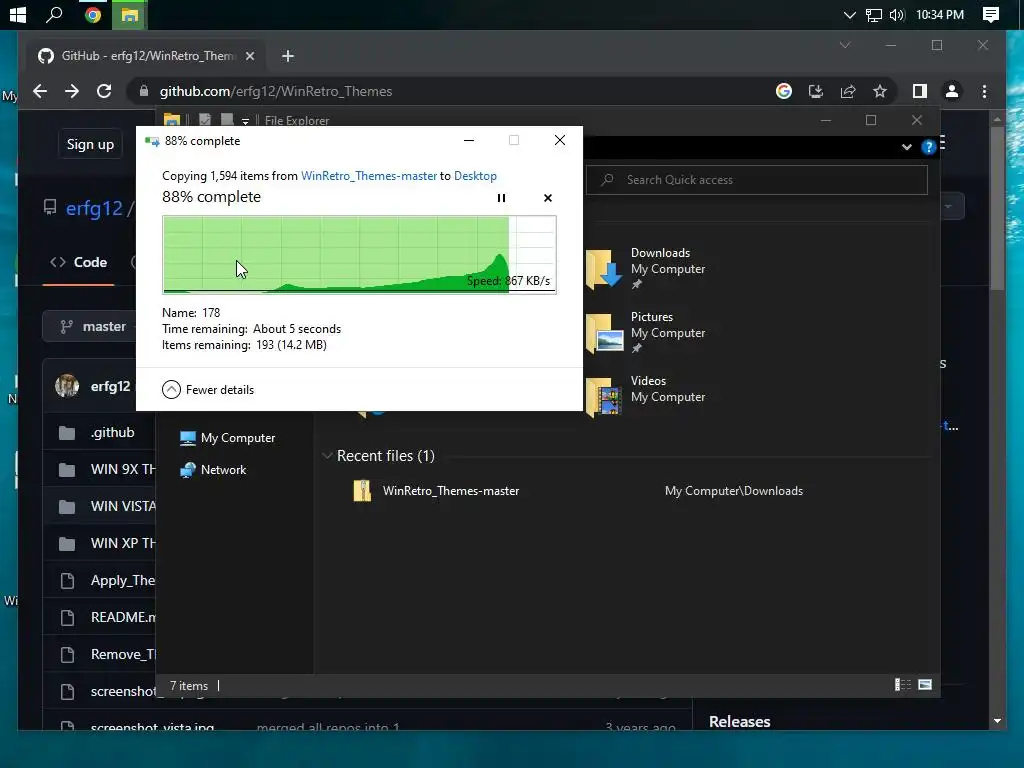Click the Google icon in the address bar
Viewport: 1024px width, 768px height.
pyautogui.click(x=784, y=91)
